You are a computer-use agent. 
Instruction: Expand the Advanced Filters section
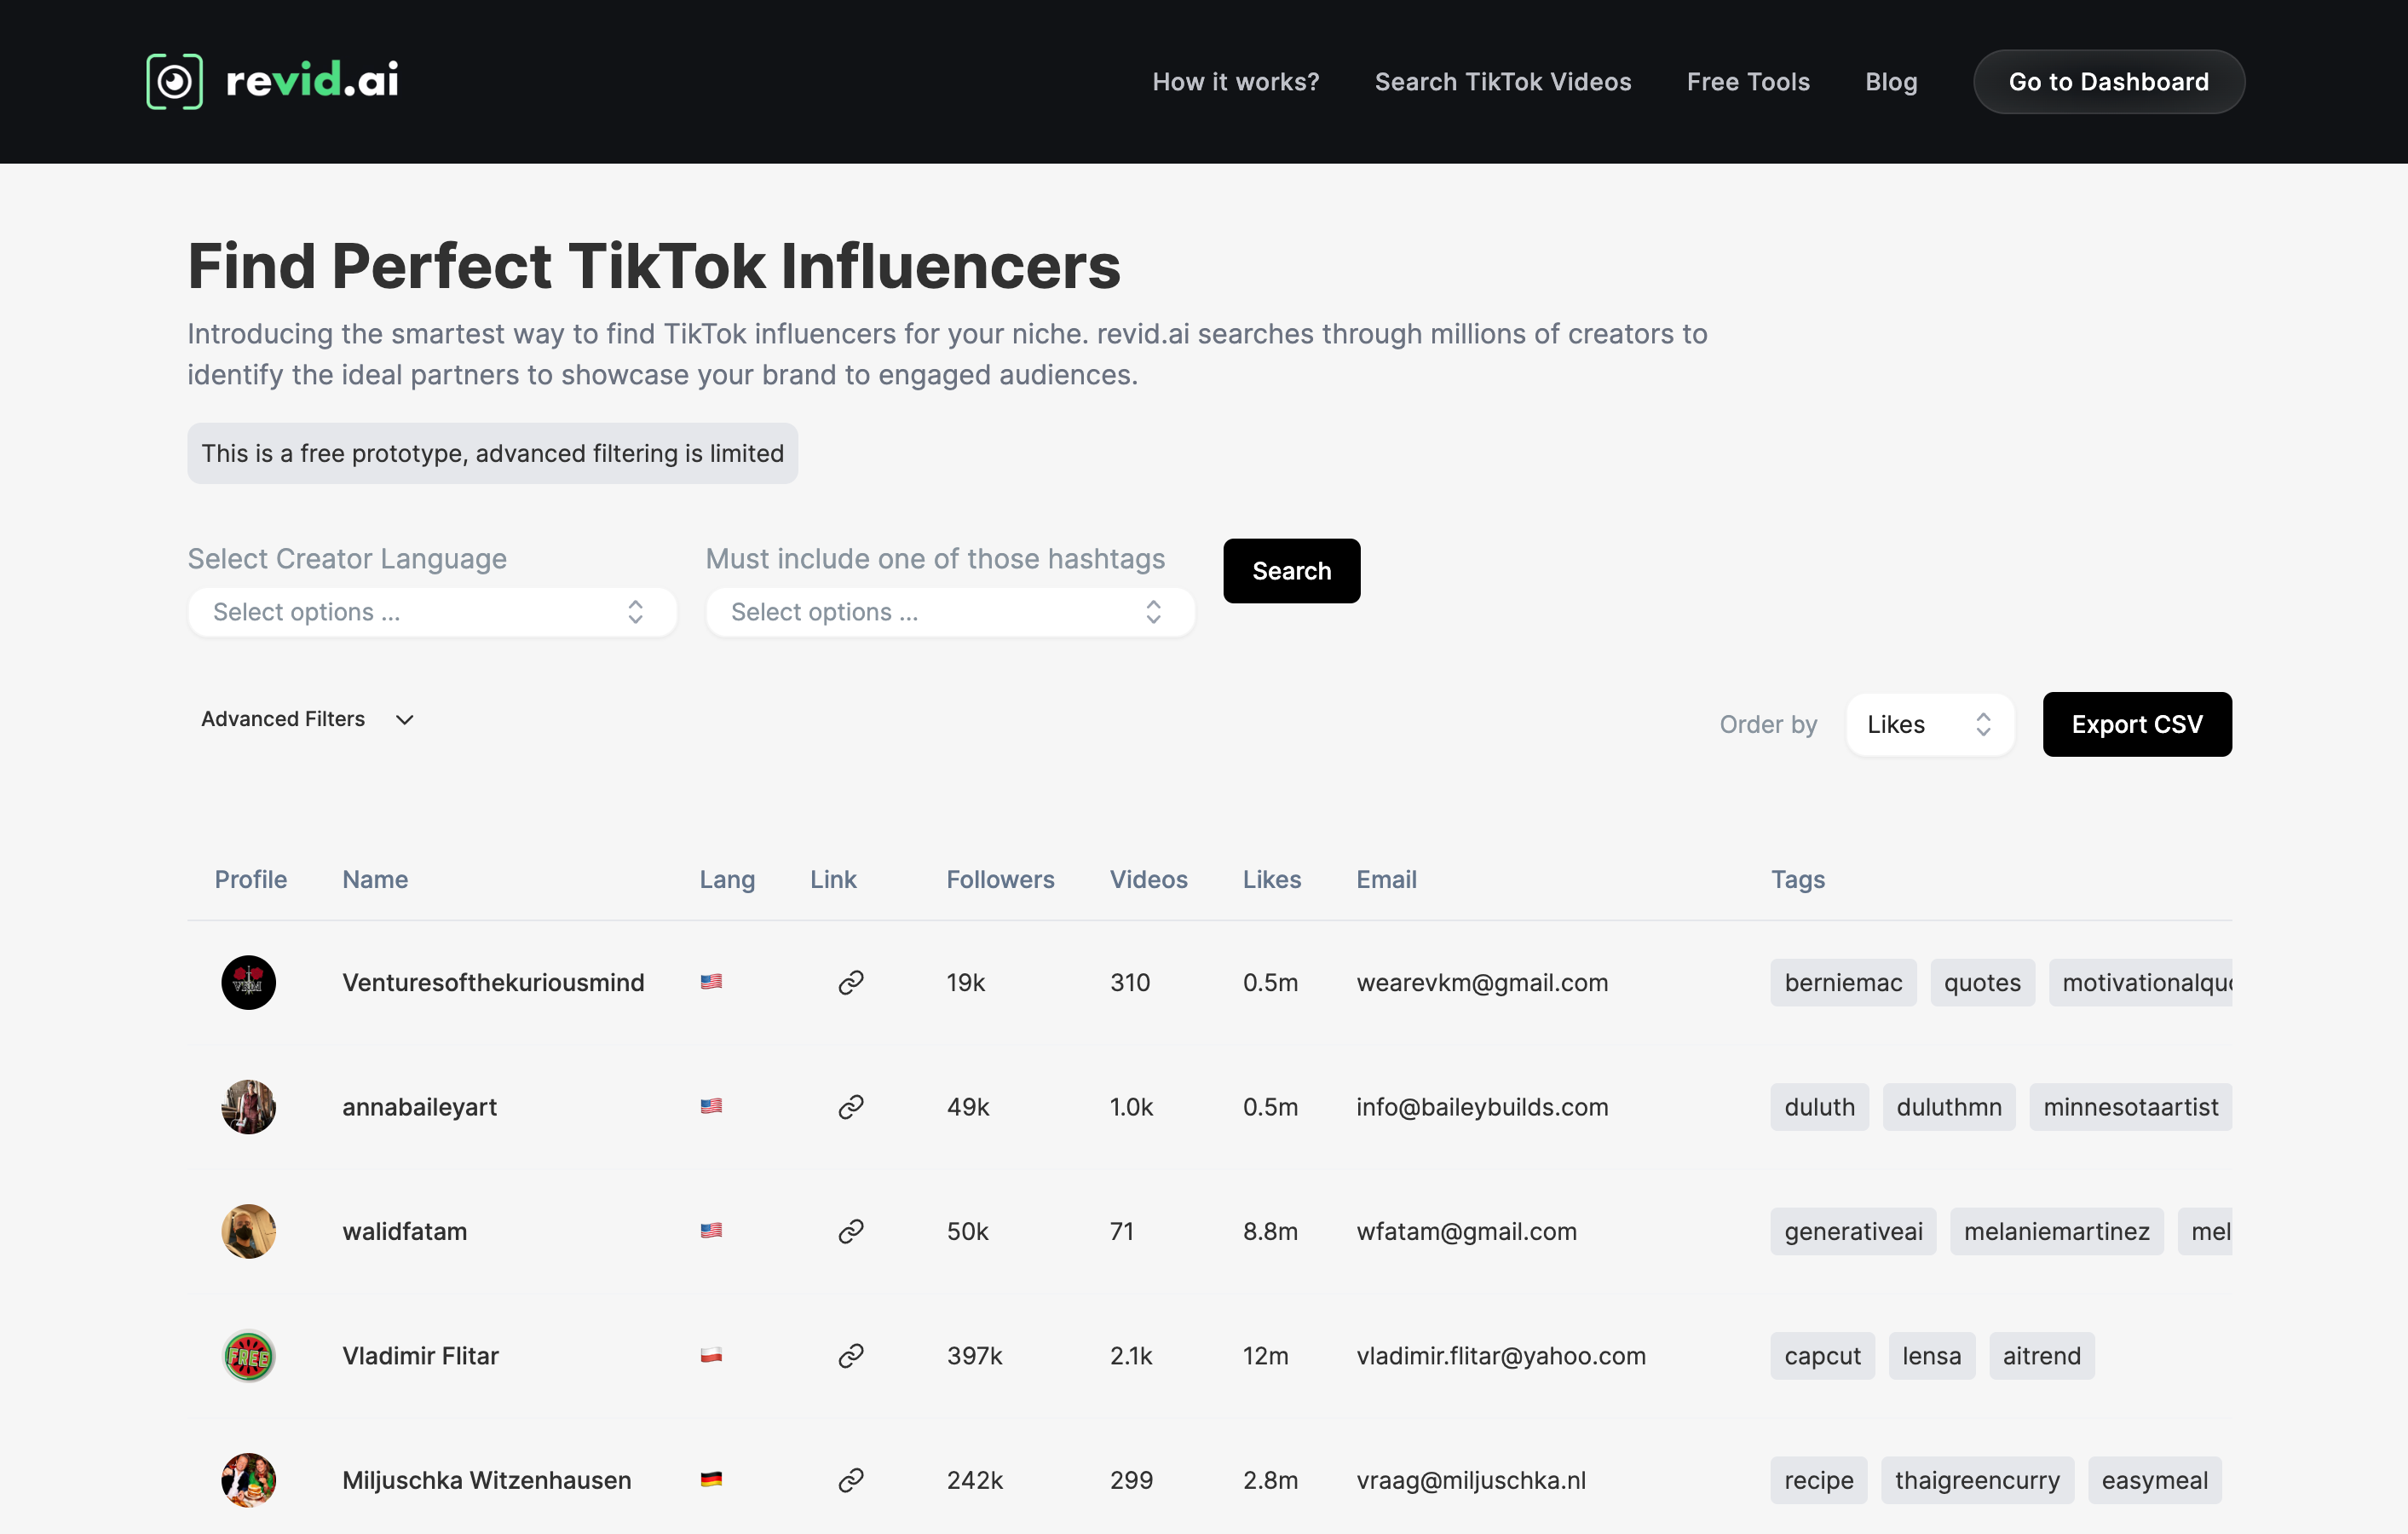coord(307,719)
